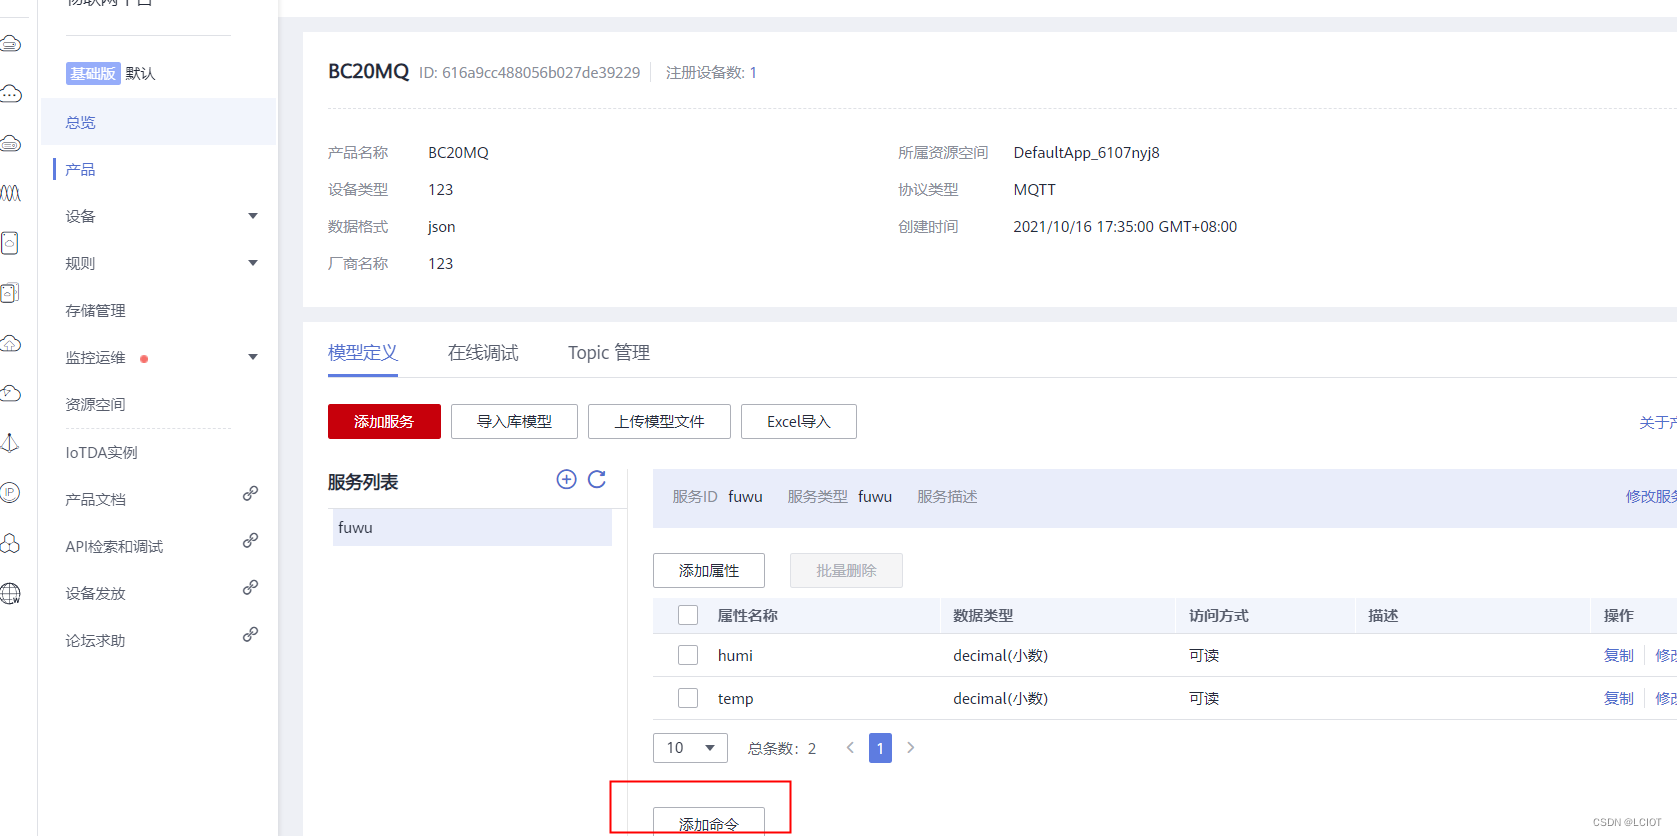Click the 访问方式 column header
This screenshot has width=1677, height=836.
coord(1219,616)
